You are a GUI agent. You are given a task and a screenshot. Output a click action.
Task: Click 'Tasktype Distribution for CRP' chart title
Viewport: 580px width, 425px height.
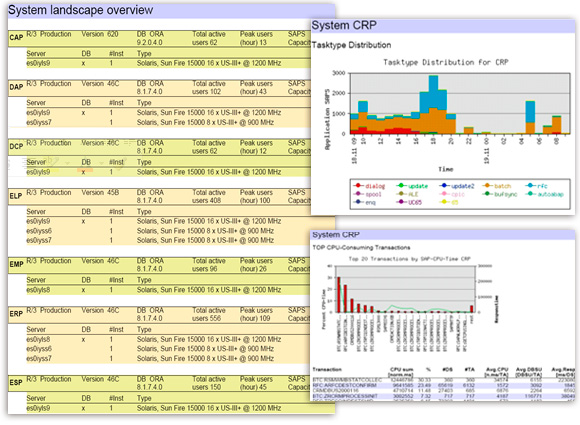coord(446,62)
